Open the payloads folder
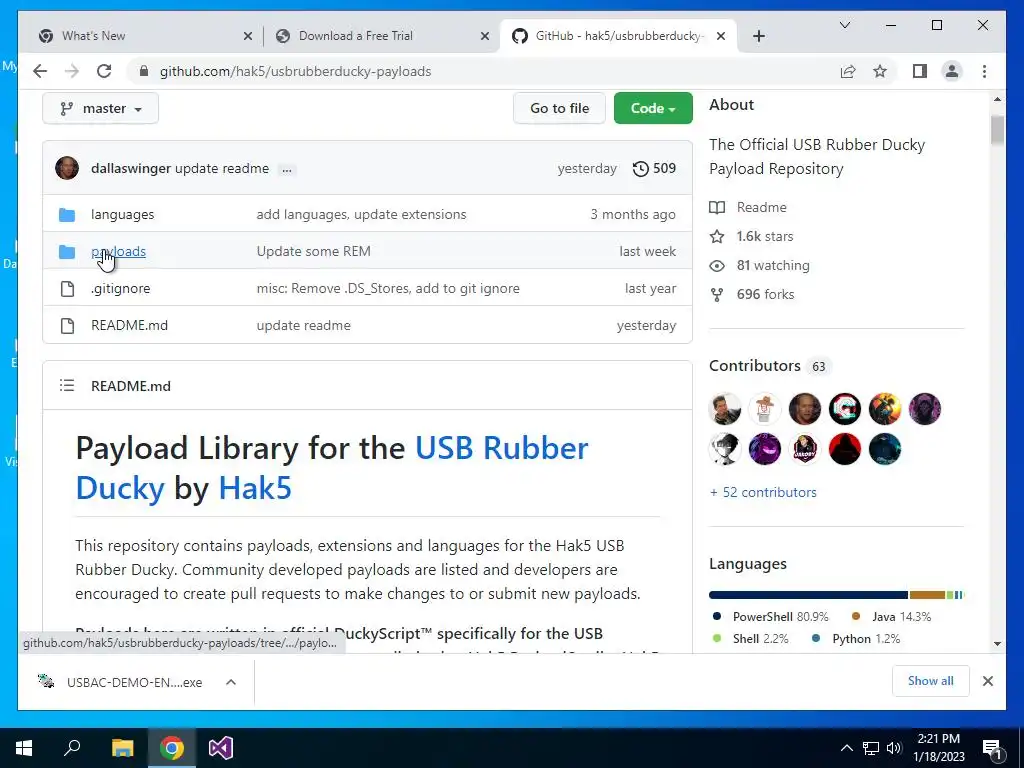The width and height of the screenshot is (1024, 768). [x=118, y=251]
